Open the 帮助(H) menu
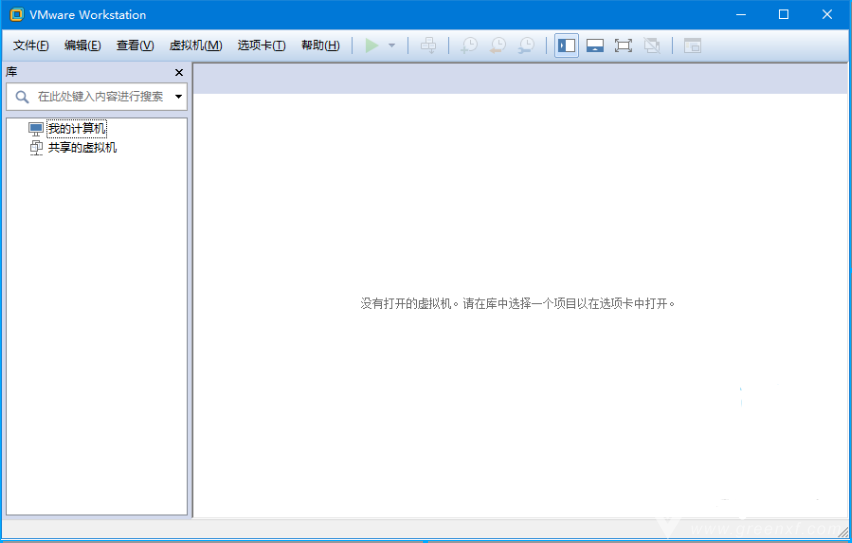Screen dimensions: 852x543 (x=320, y=46)
